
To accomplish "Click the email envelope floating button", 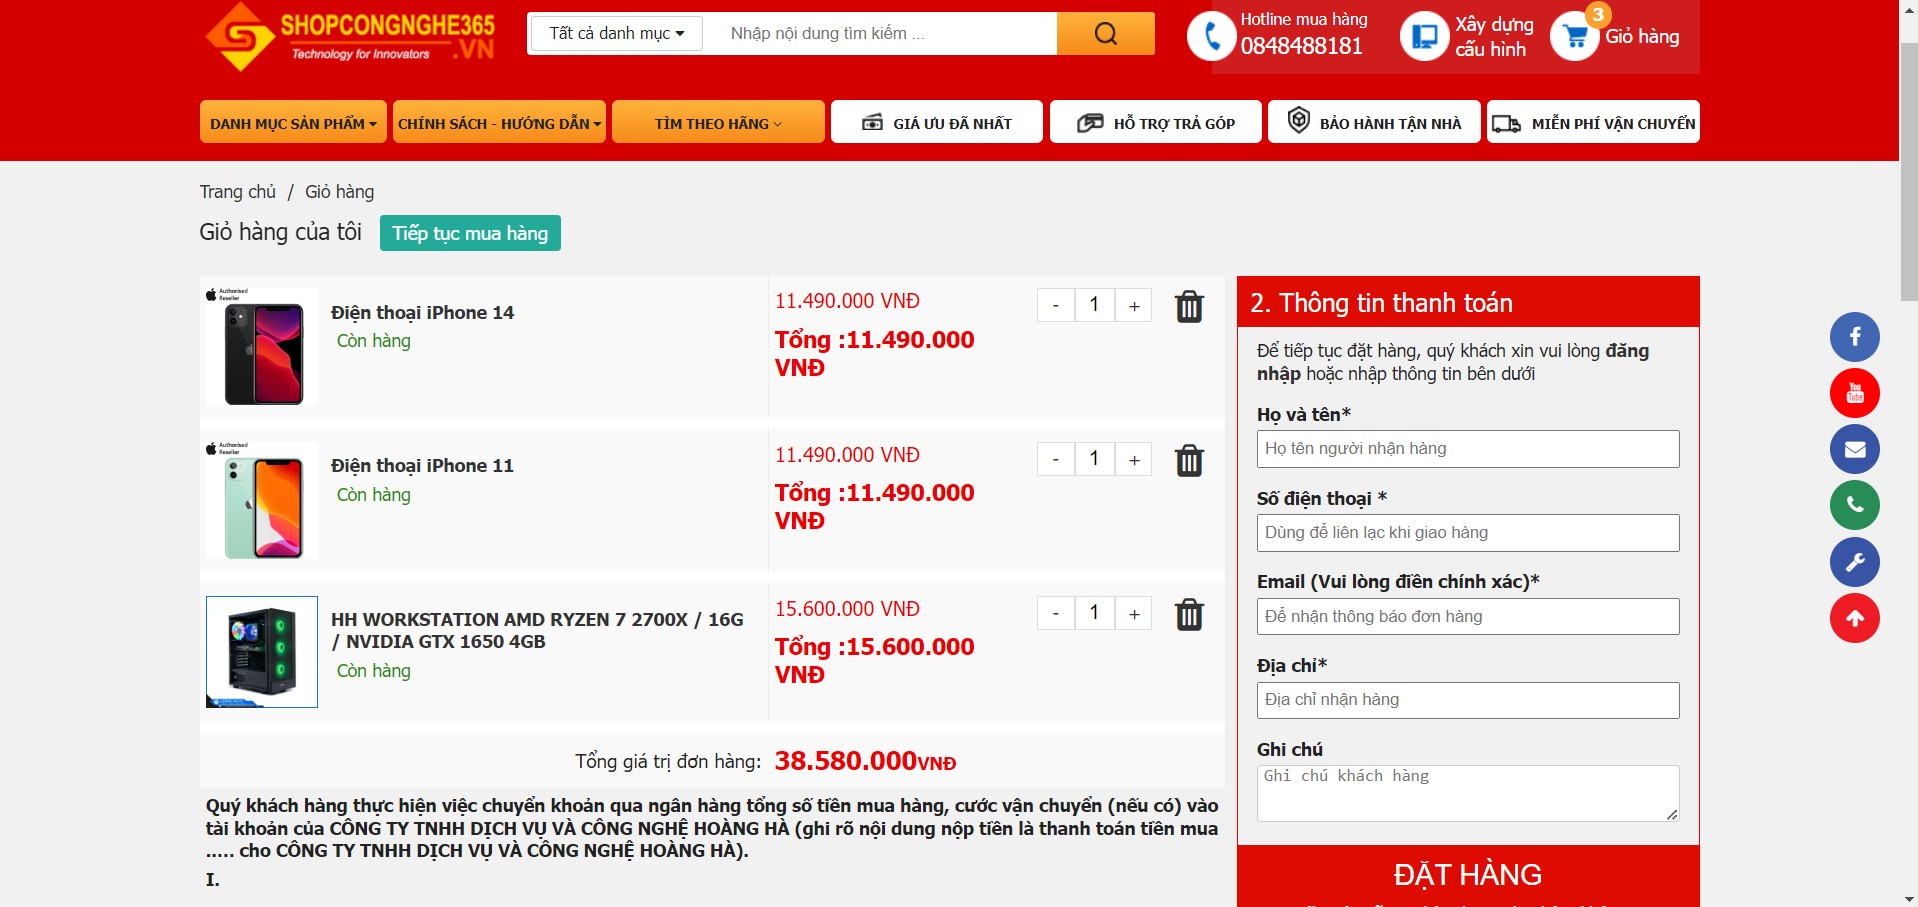I will pyautogui.click(x=1855, y=449).
